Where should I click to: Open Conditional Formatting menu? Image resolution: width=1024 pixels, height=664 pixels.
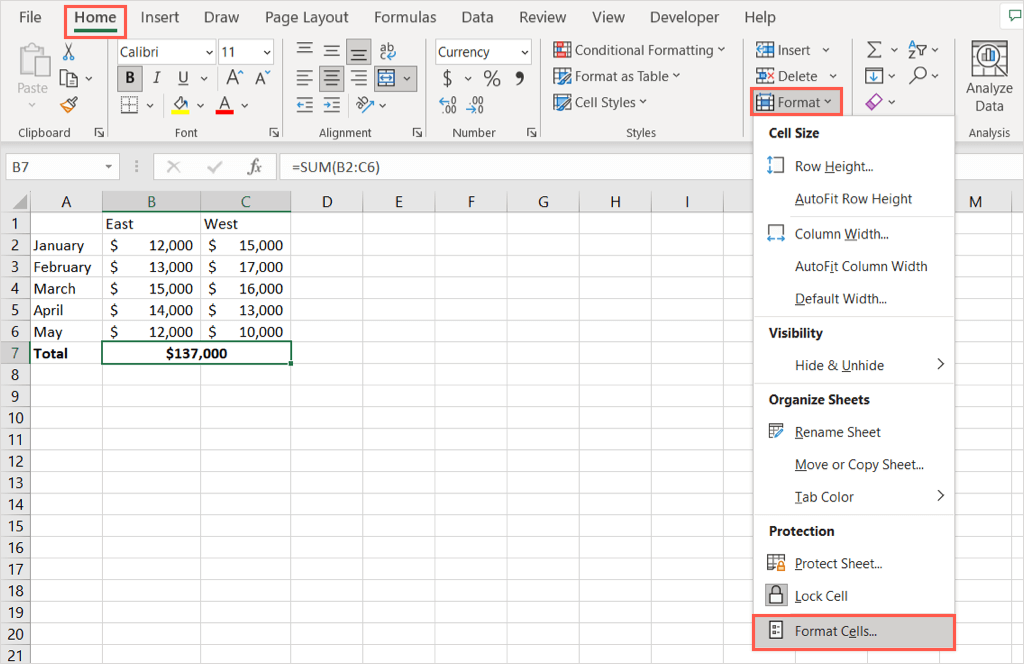tap(639, 50)
